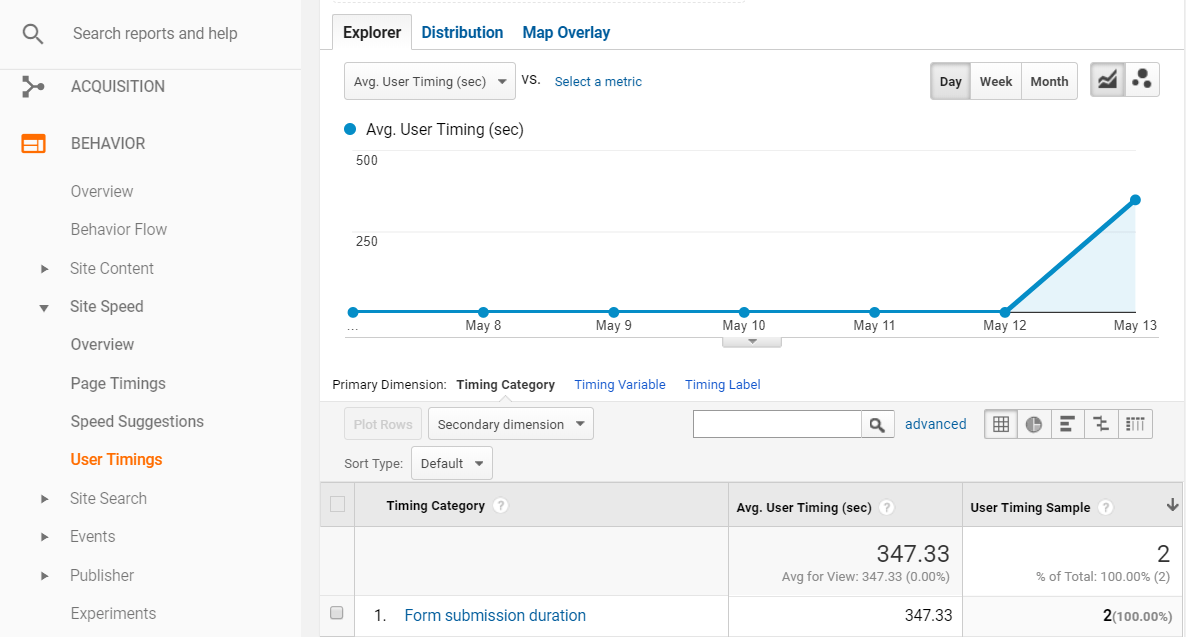Switch to the motion chart mode
The width and height of the screenshot is (1186, 637).
(x=1141, y=79)
